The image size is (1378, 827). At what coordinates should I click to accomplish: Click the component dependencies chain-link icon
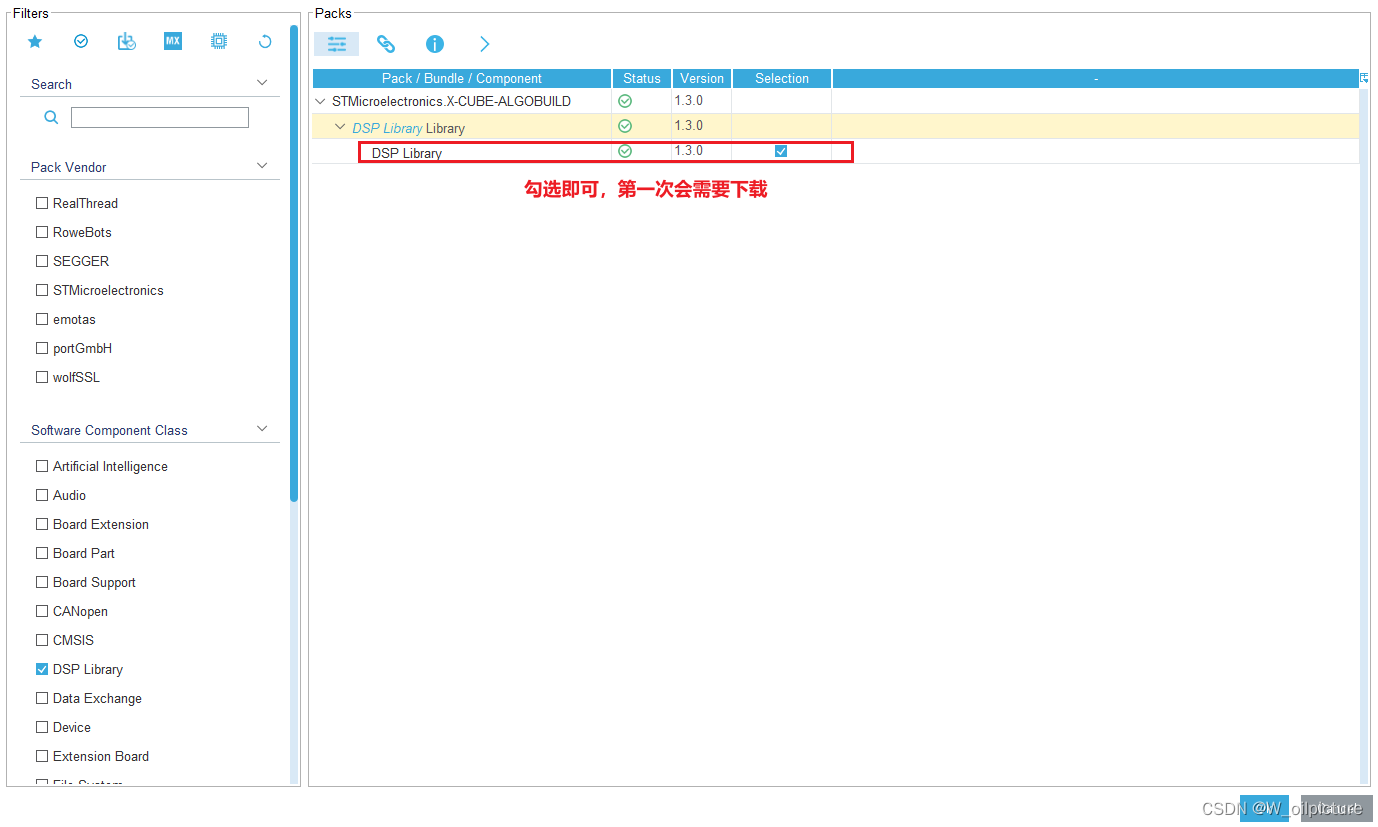tap(386, 44)
